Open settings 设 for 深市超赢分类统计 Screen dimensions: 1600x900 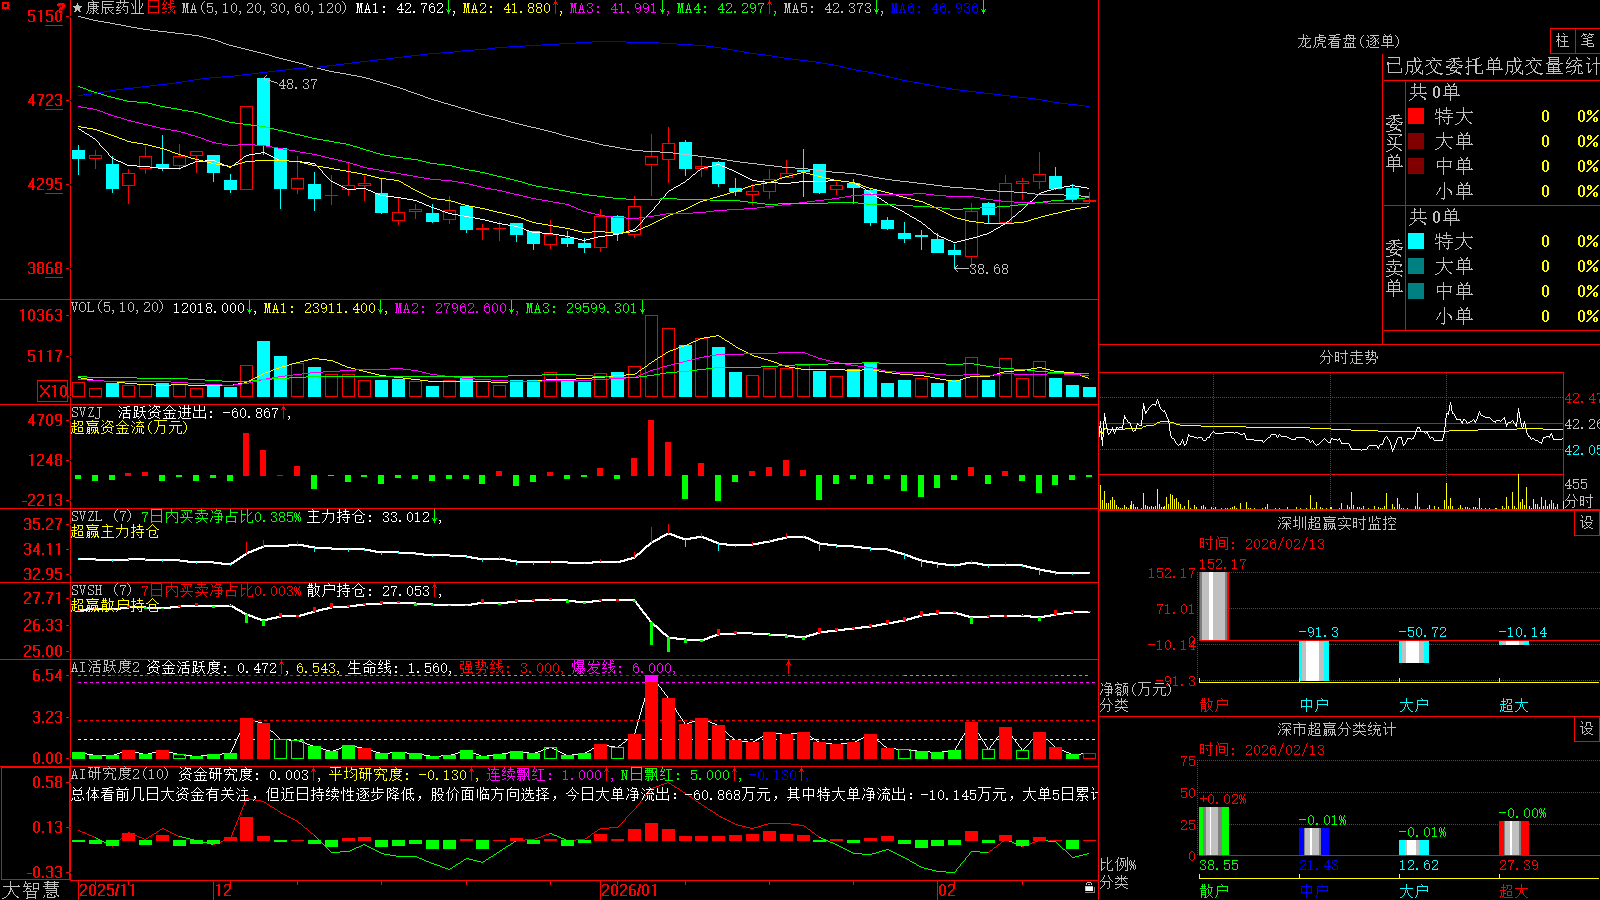(x=1587, y=729)
